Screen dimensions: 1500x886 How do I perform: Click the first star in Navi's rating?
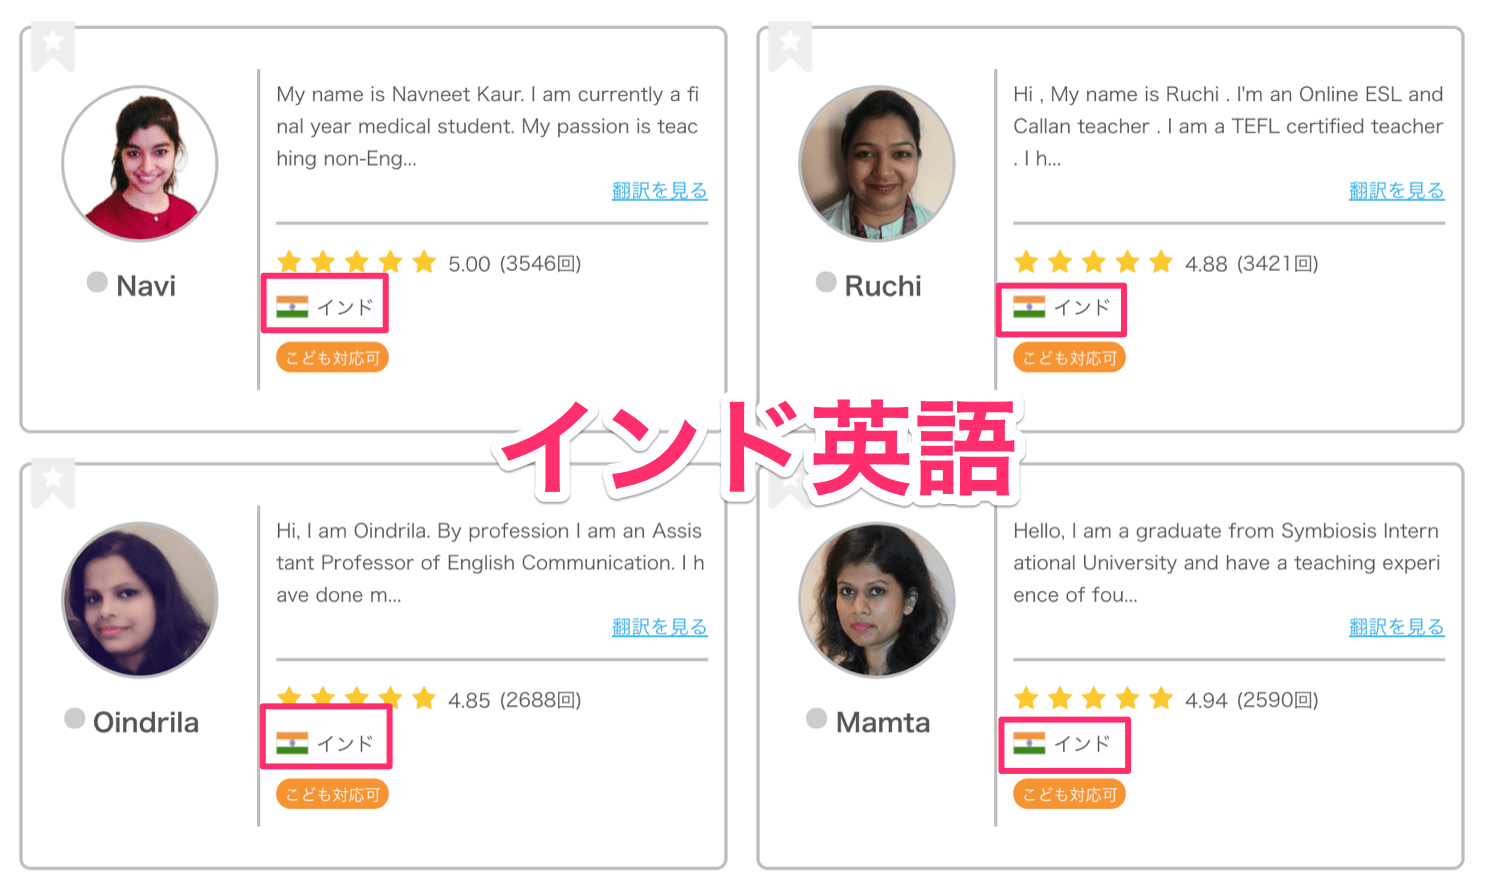[x=290, y=261]
